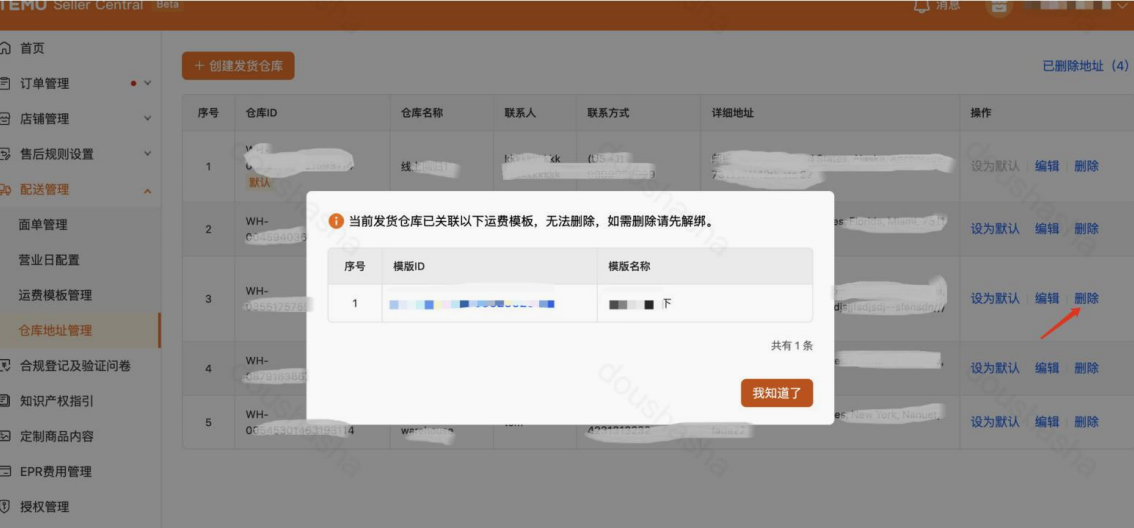This screenshot has height=528, width=1134.
Task: Click the 知识产权指引 icon
Action: (x=5, y=401)
